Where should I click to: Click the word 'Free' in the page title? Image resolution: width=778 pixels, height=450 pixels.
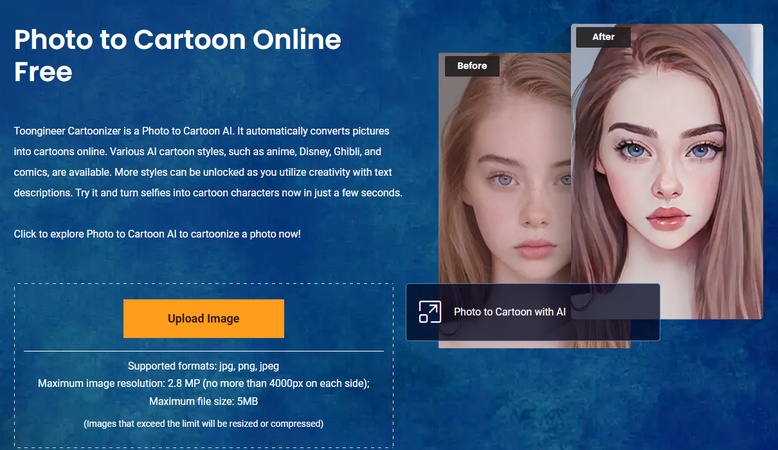tap(43, 72)
